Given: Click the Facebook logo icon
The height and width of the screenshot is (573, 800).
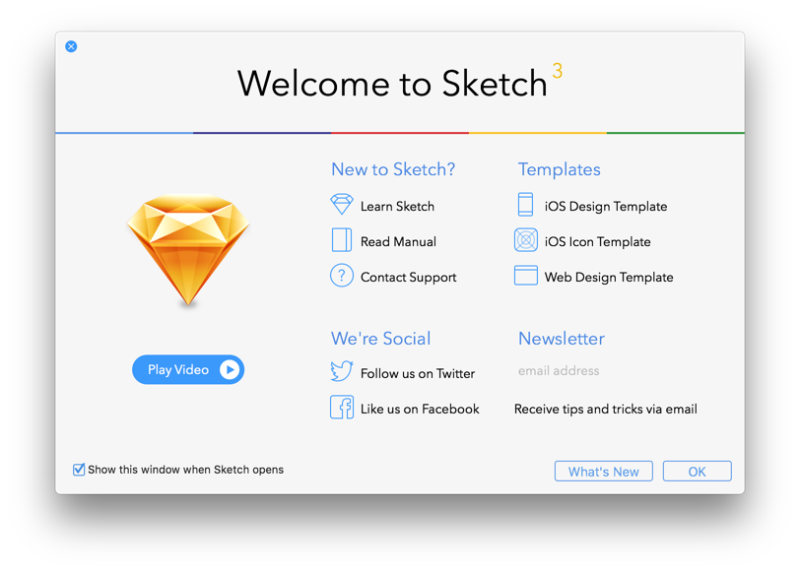Looking at the screenshot, I should coord(342,408).
